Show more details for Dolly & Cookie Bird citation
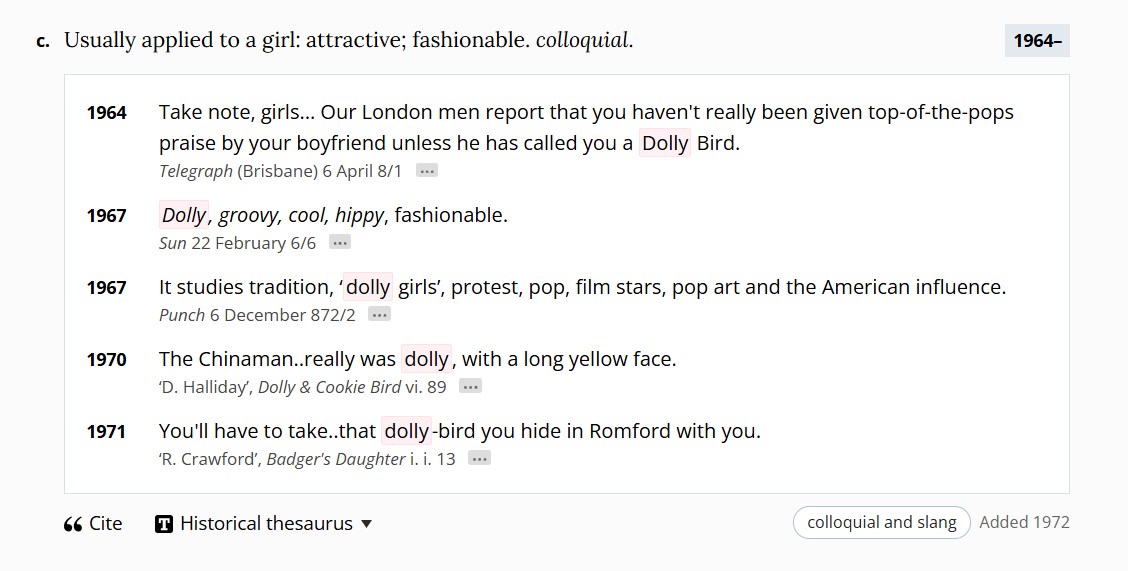Image resolution: width=1128 pixels, height=571 pixels. click(x=470, y=387)
